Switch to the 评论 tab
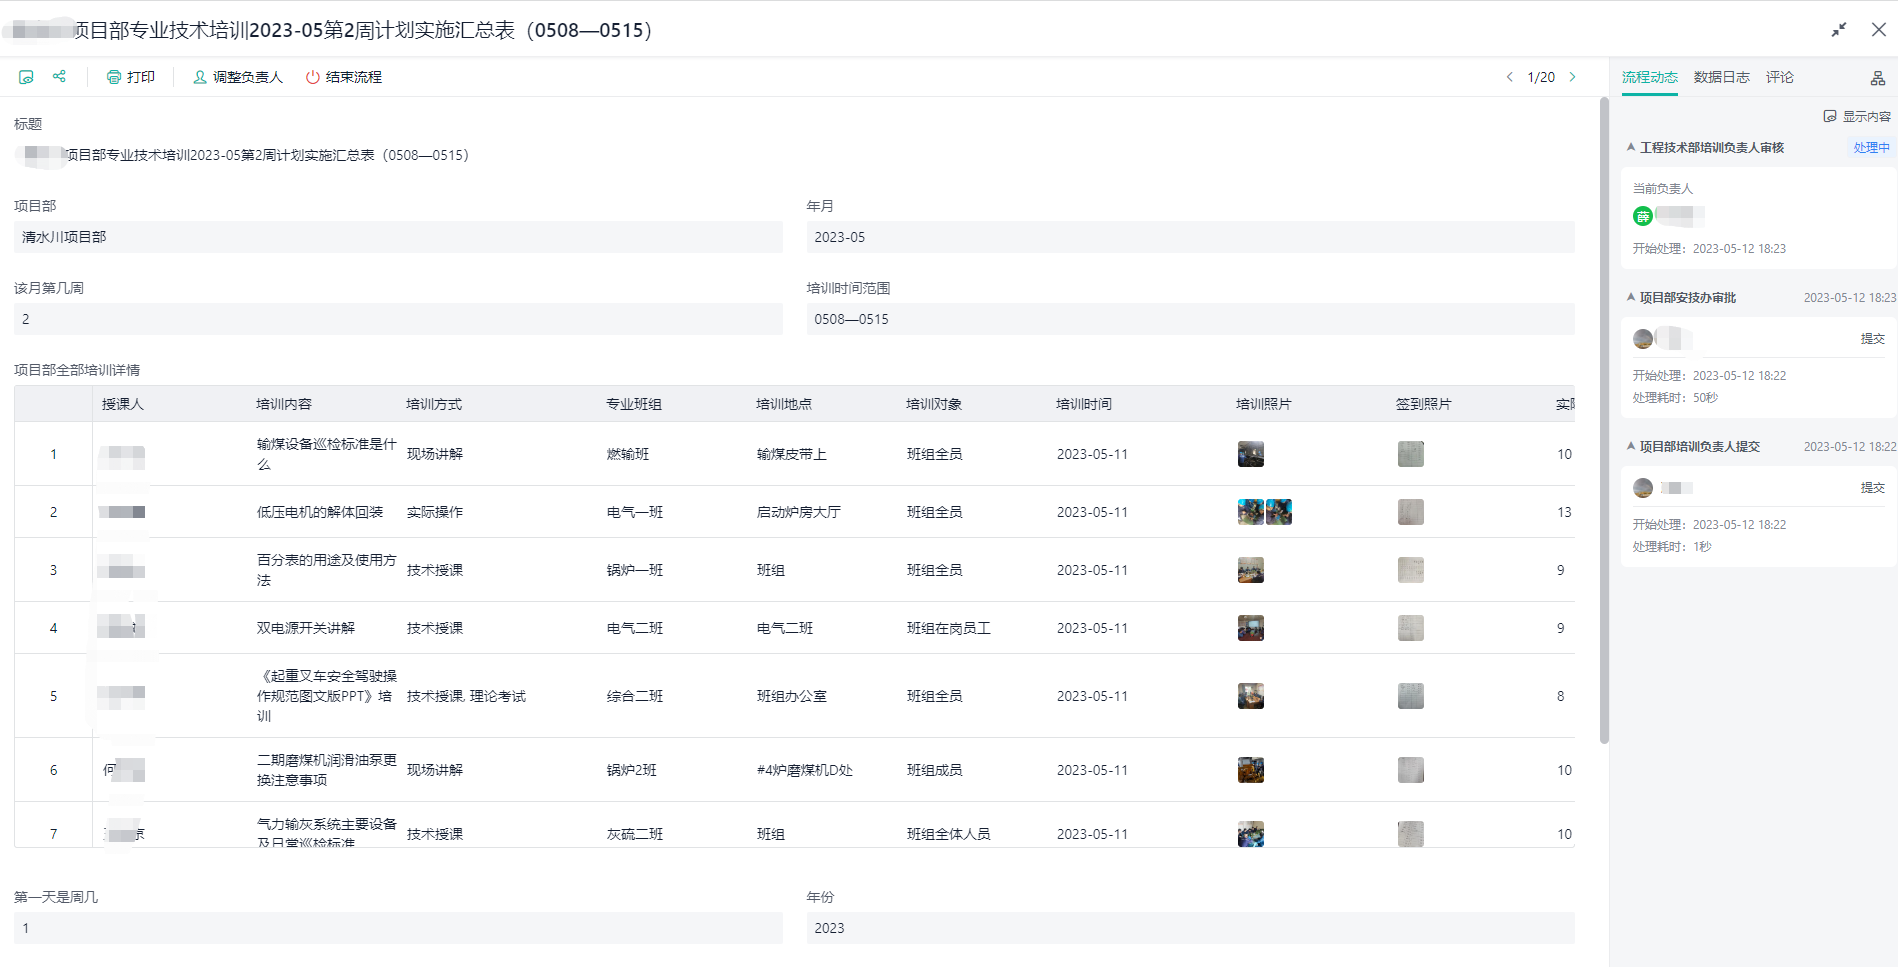Viewport: 1898px width, 967px height. coord(1779,77)
